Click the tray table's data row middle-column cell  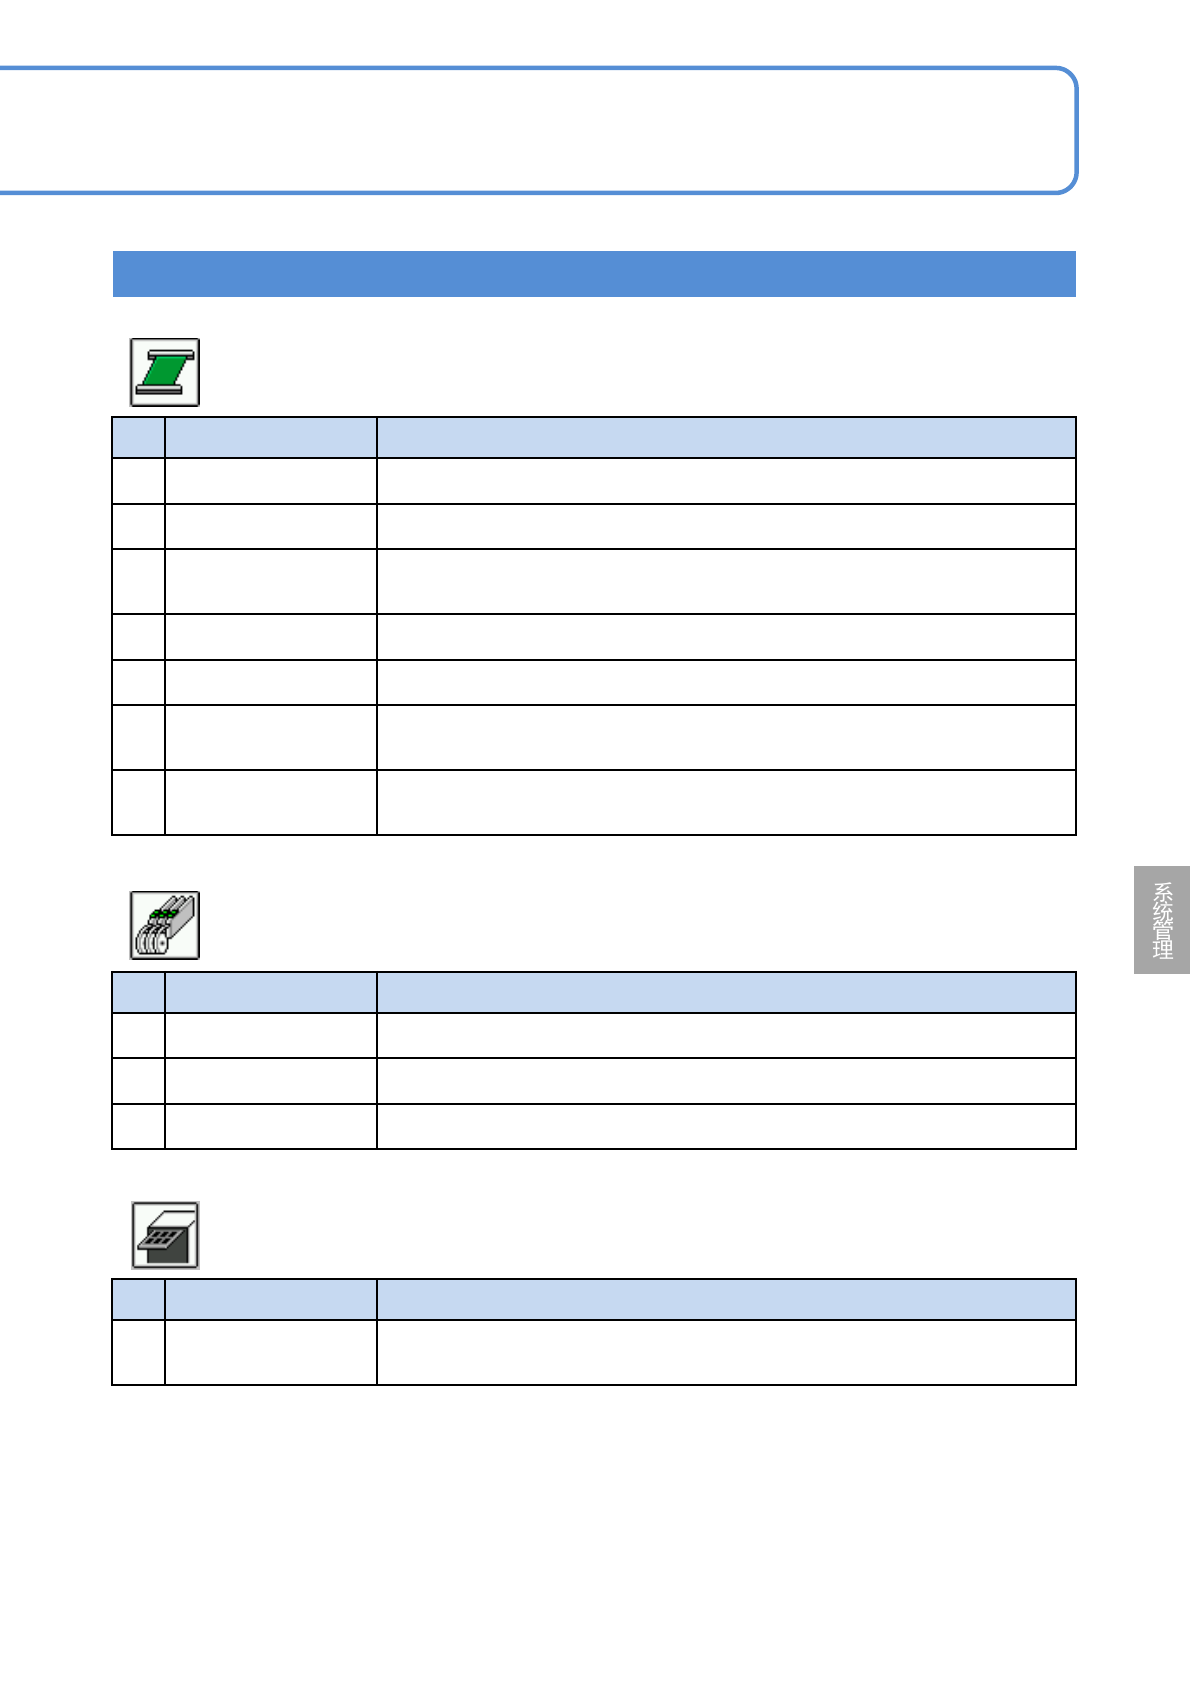270,1352
